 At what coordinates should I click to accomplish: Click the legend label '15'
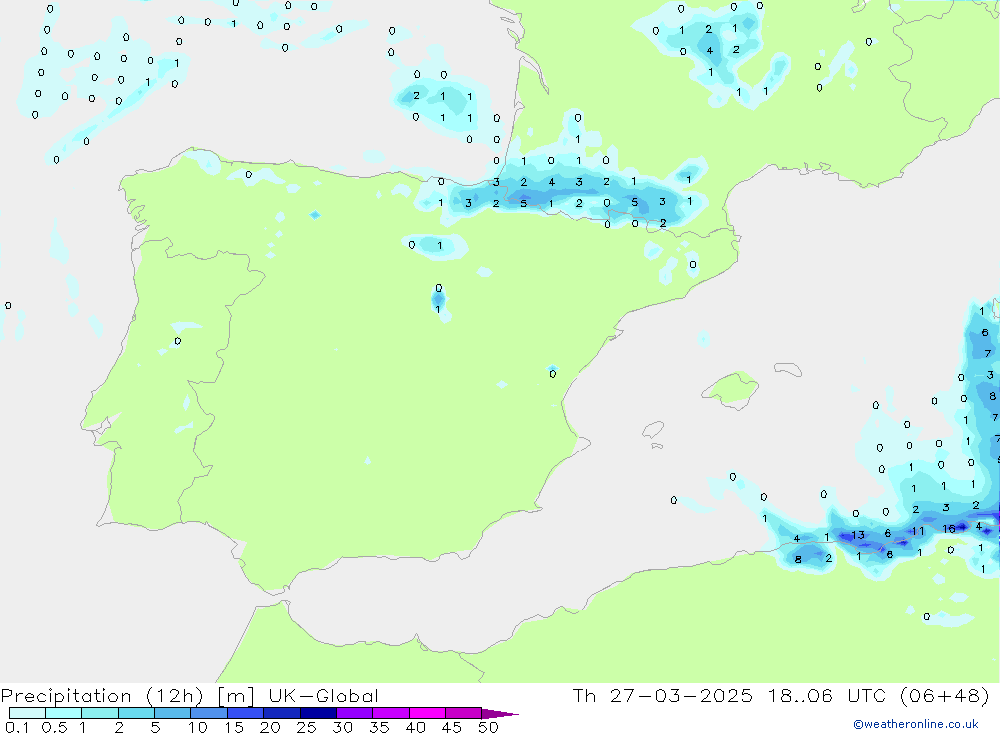pos(234,727)
